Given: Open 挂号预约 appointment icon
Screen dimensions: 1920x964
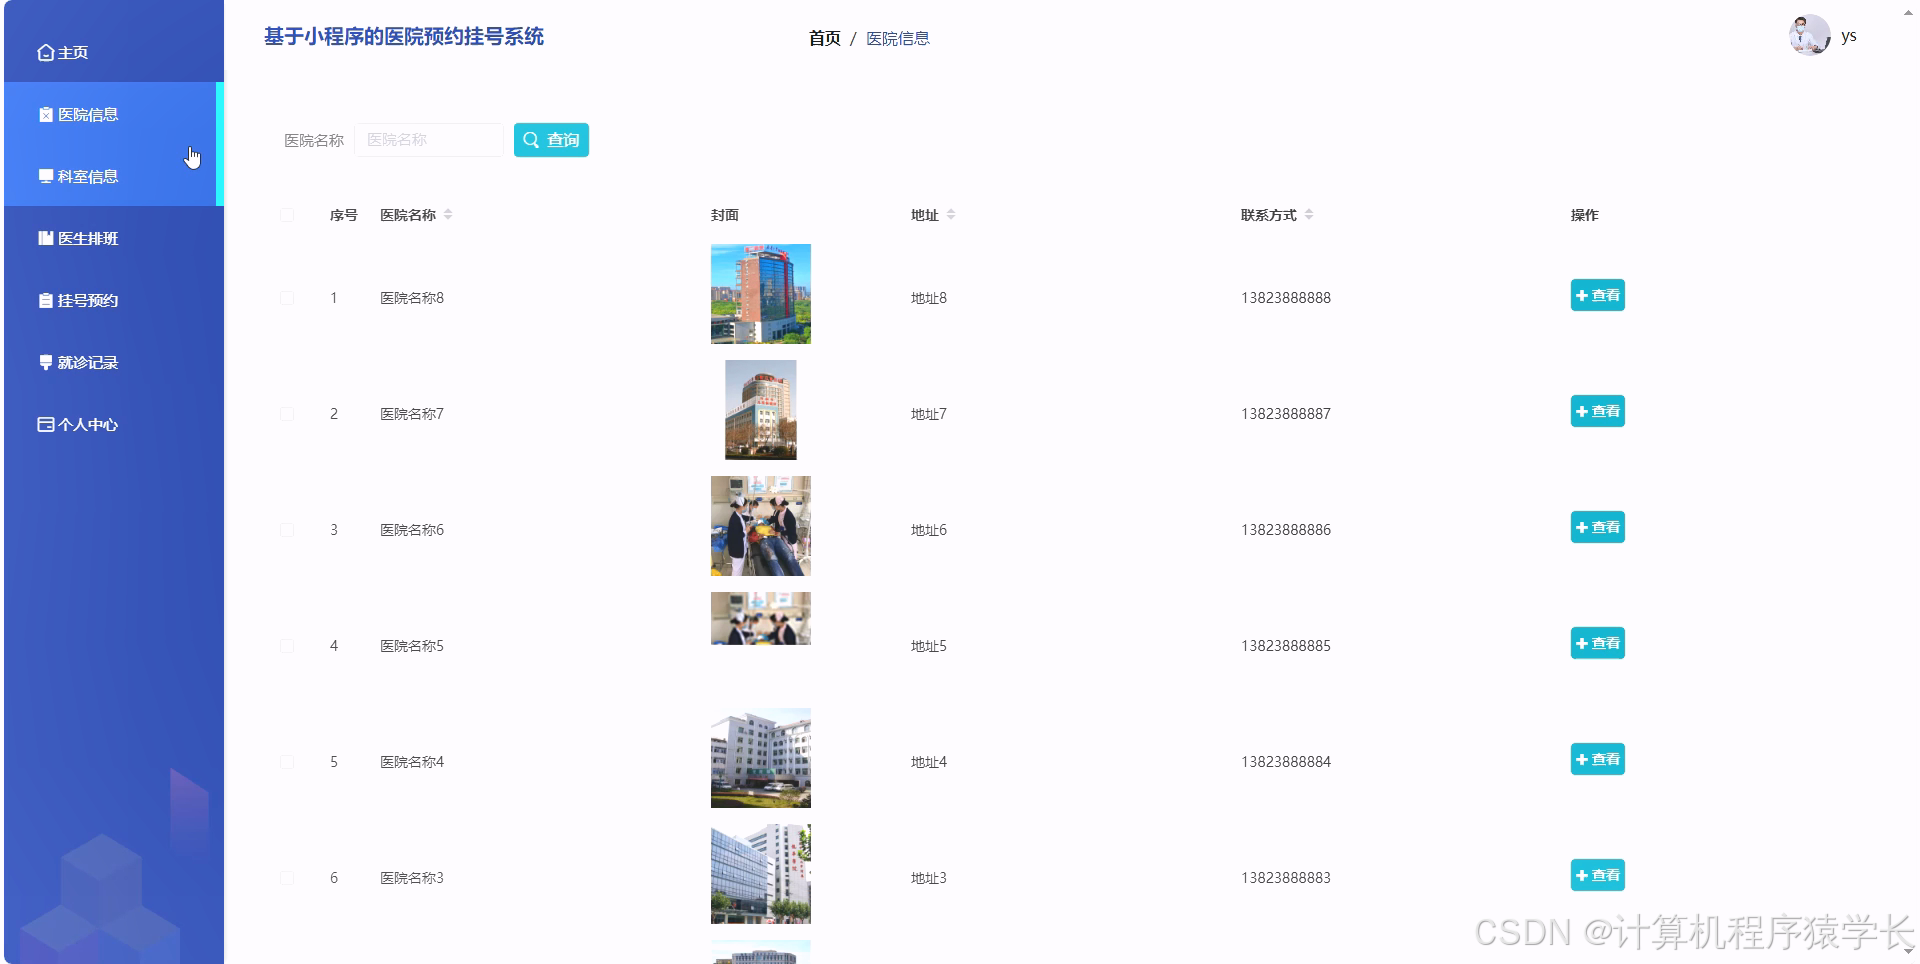Looking at the screenshot, I should [44, 300].
